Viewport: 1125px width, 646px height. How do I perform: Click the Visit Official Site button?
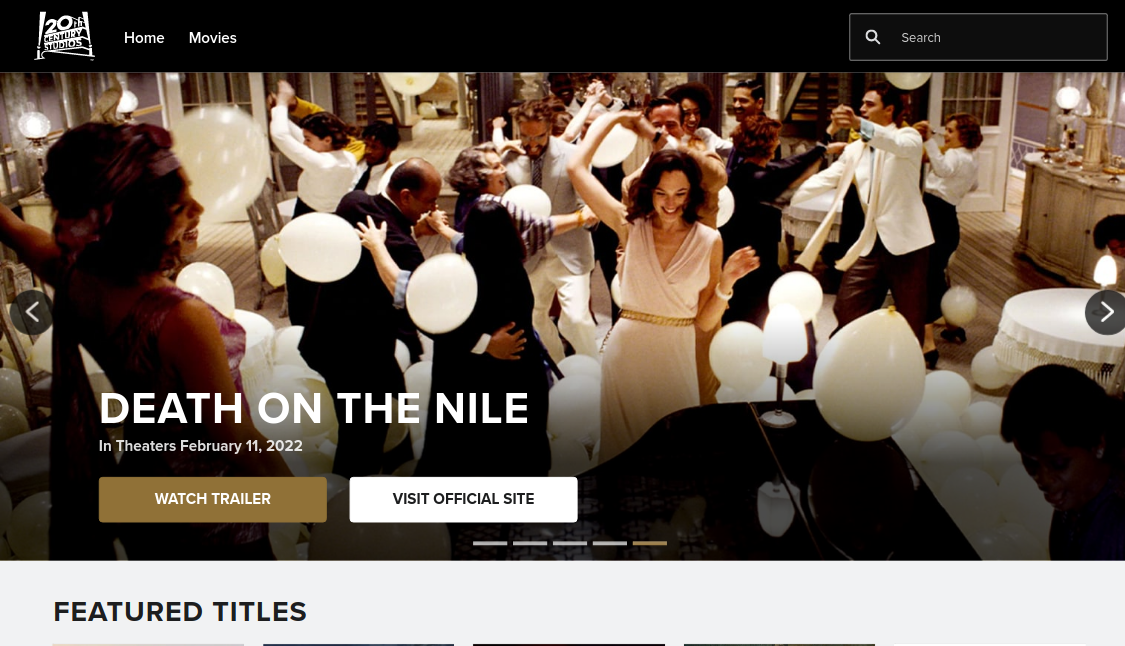(x=463, y=500)
